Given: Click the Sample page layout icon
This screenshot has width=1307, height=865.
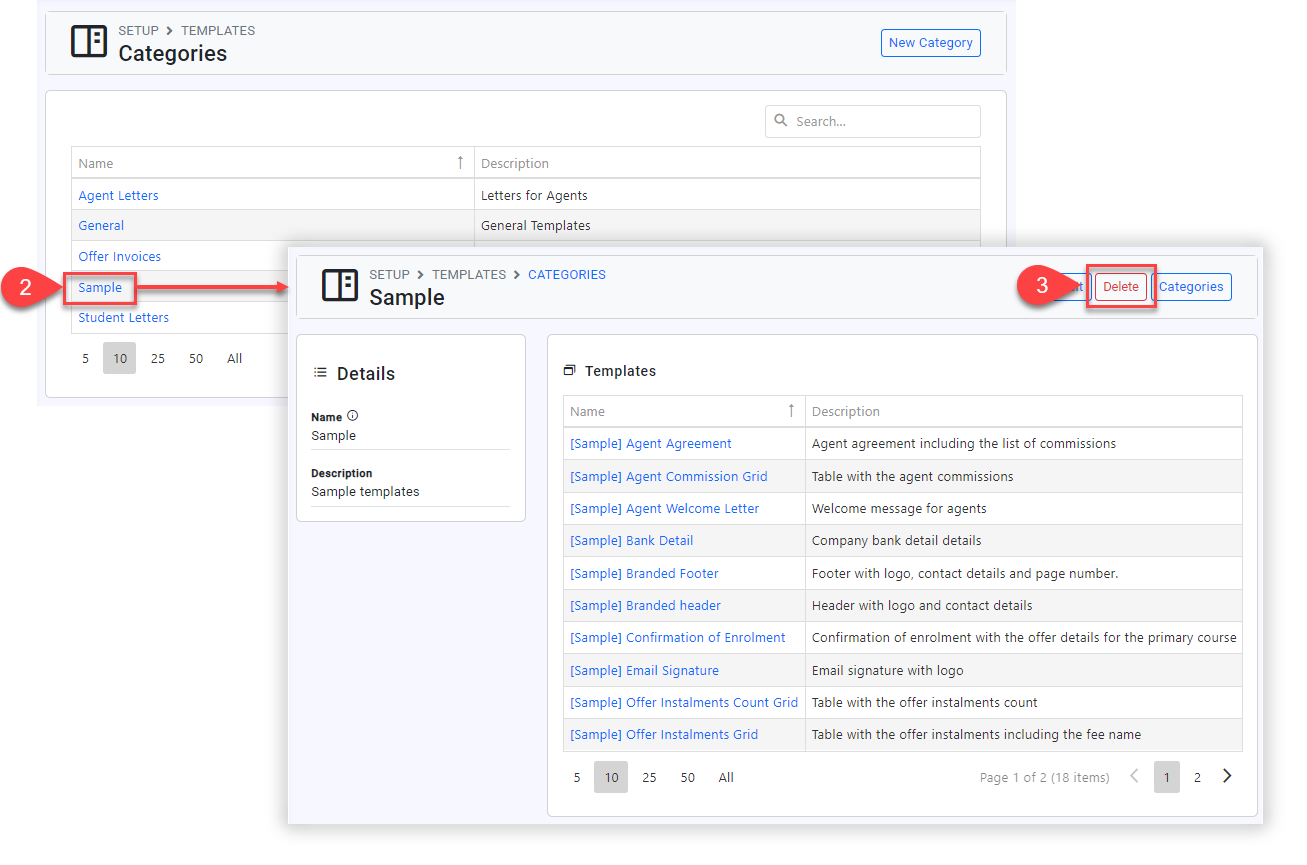Looking at the screenshot, I should [340, 286].
